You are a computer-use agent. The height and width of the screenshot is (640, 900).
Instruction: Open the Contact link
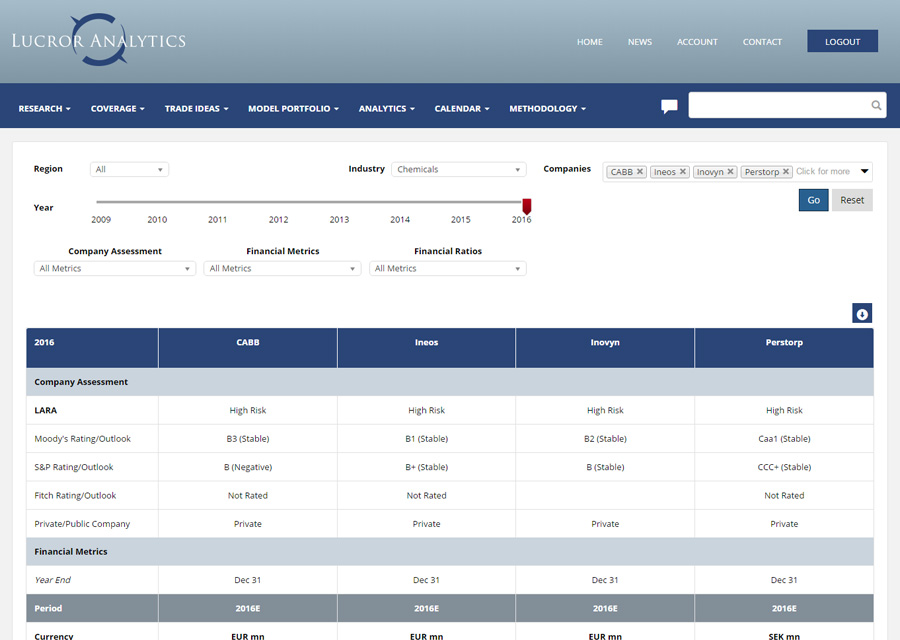point(762,42)
